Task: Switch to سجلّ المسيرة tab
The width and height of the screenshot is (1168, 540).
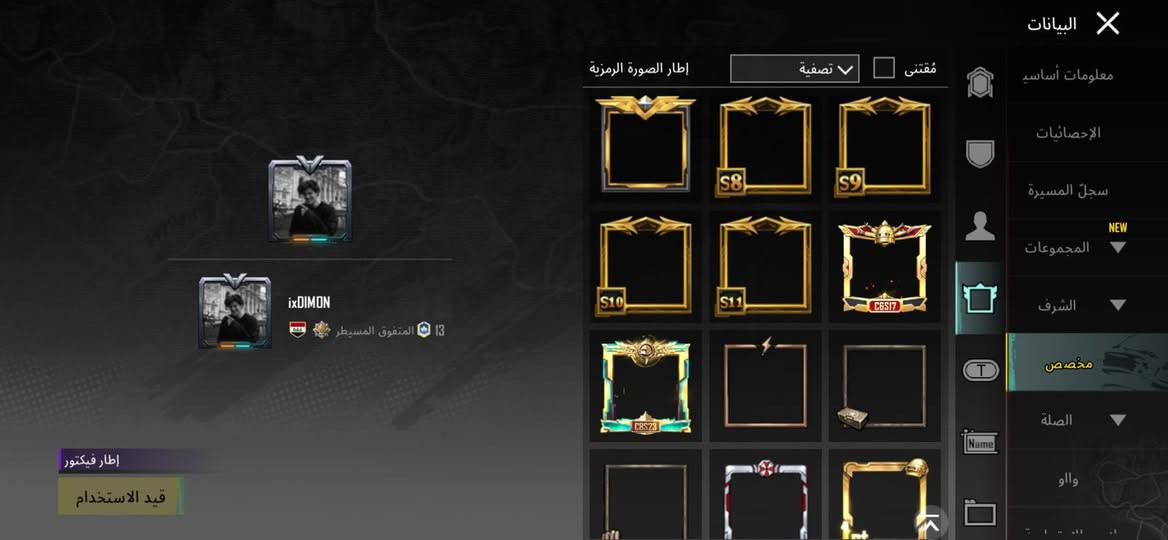Action: [x=1067, y=190]
